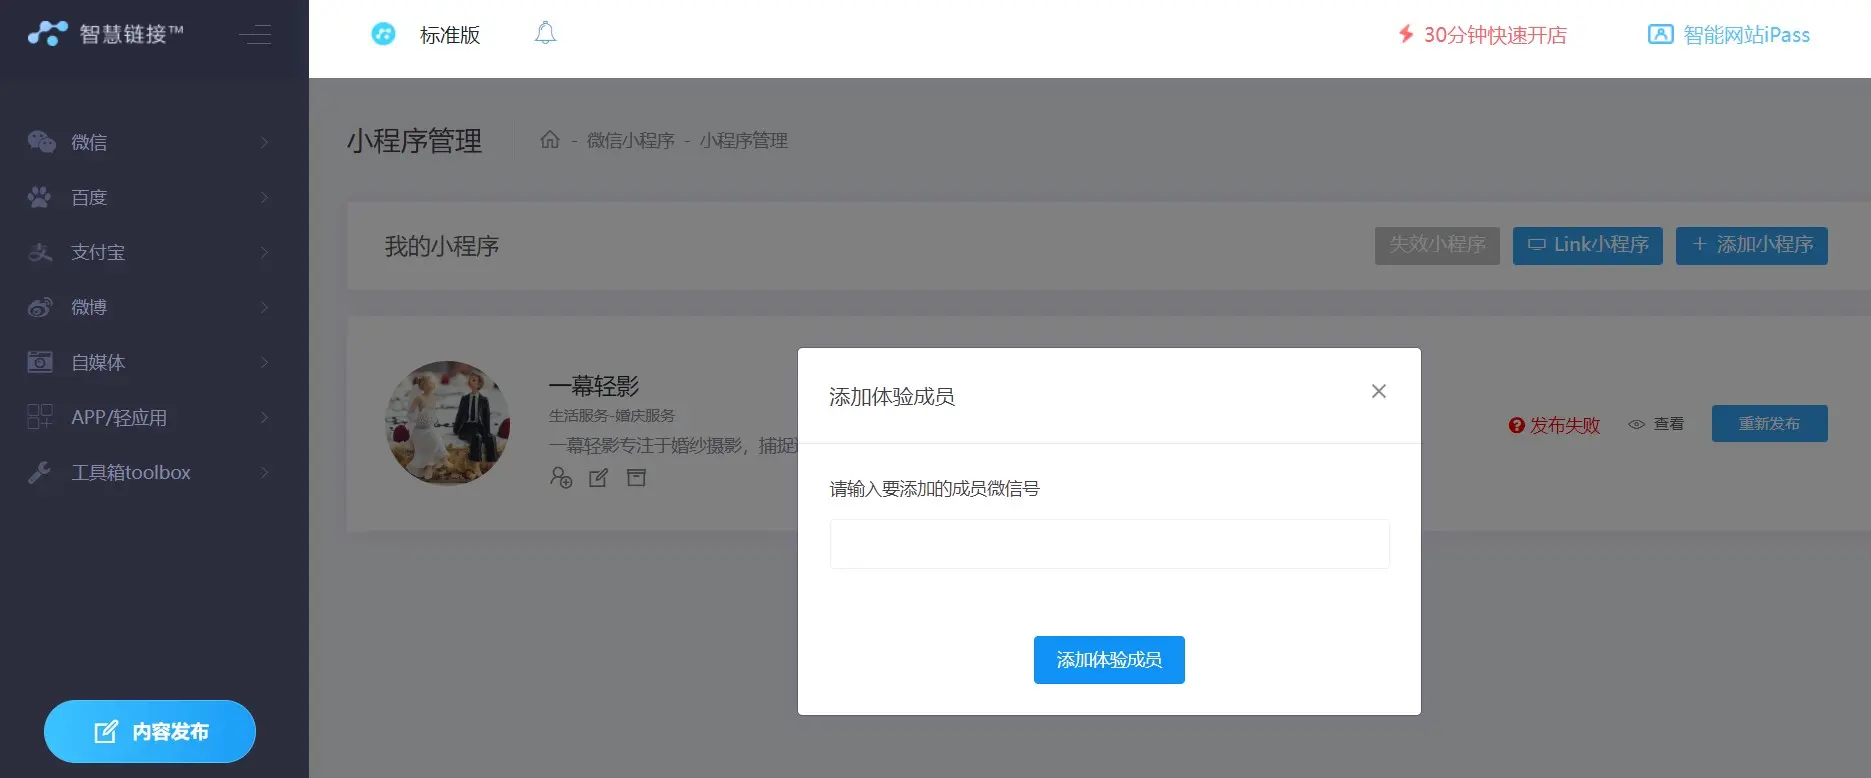This screenshot has width=1871, height=778.
Task: Open the 工具箱toolbox menu item
Action: 150,472
